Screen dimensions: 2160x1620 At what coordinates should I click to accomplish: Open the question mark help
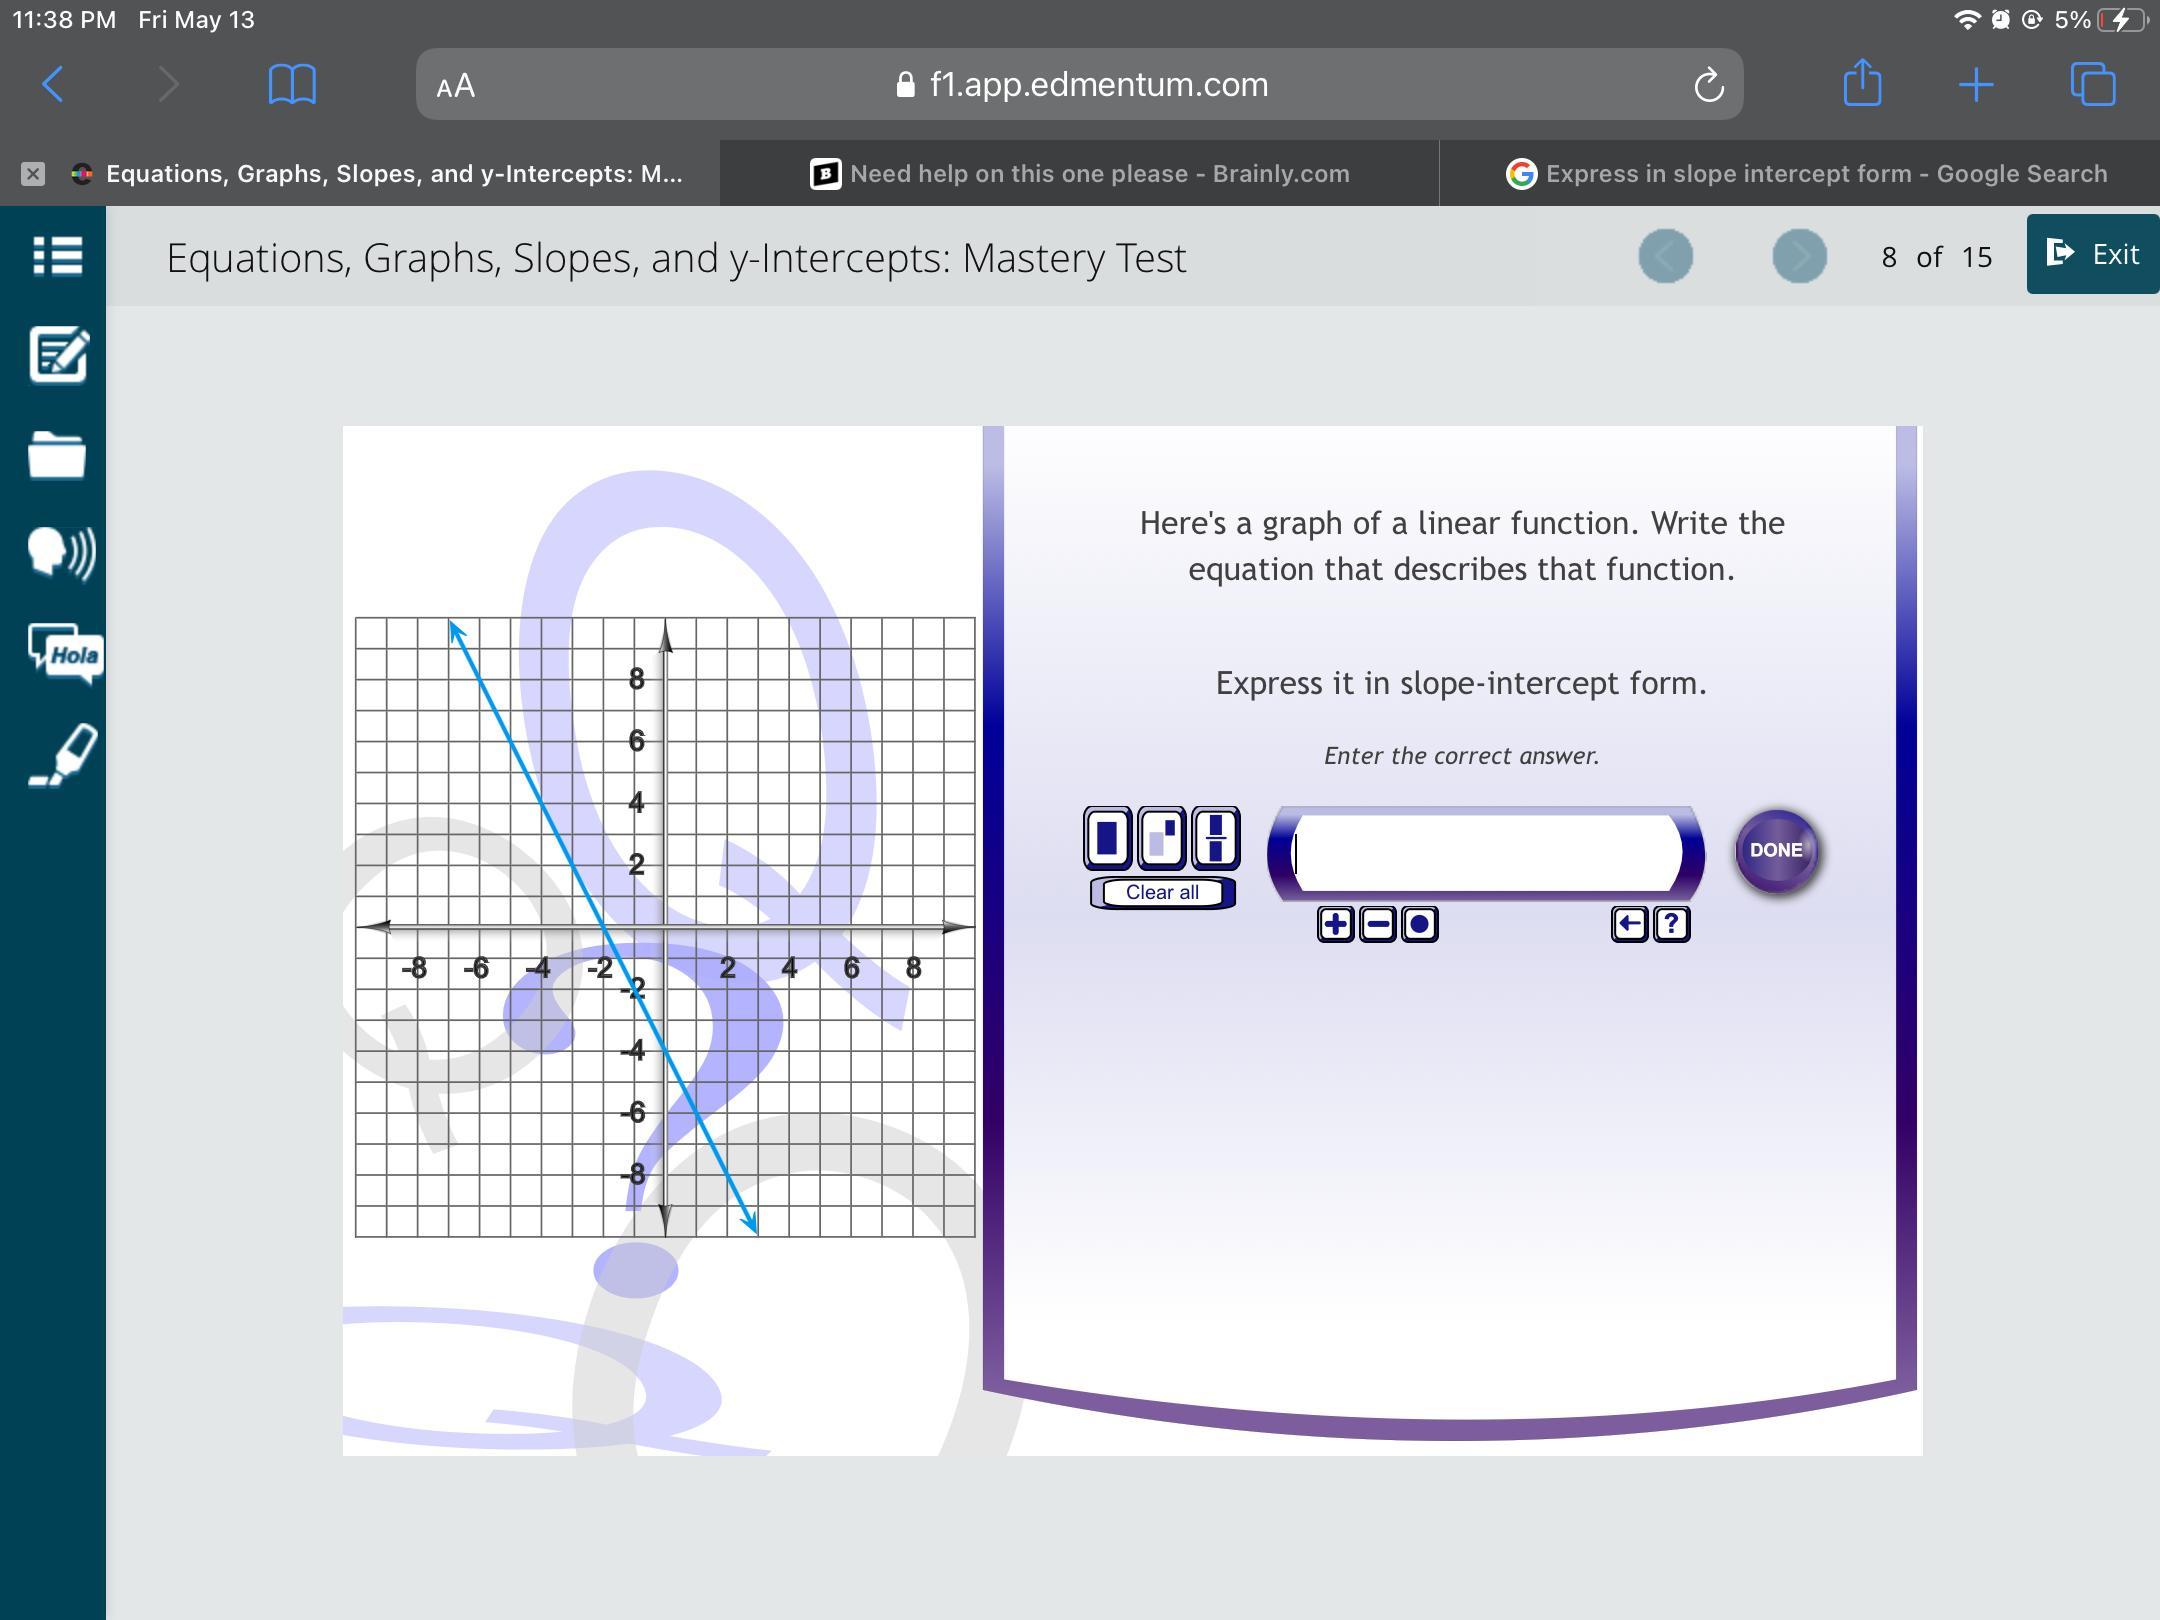pyautogui.click(x=1671, y=924)
